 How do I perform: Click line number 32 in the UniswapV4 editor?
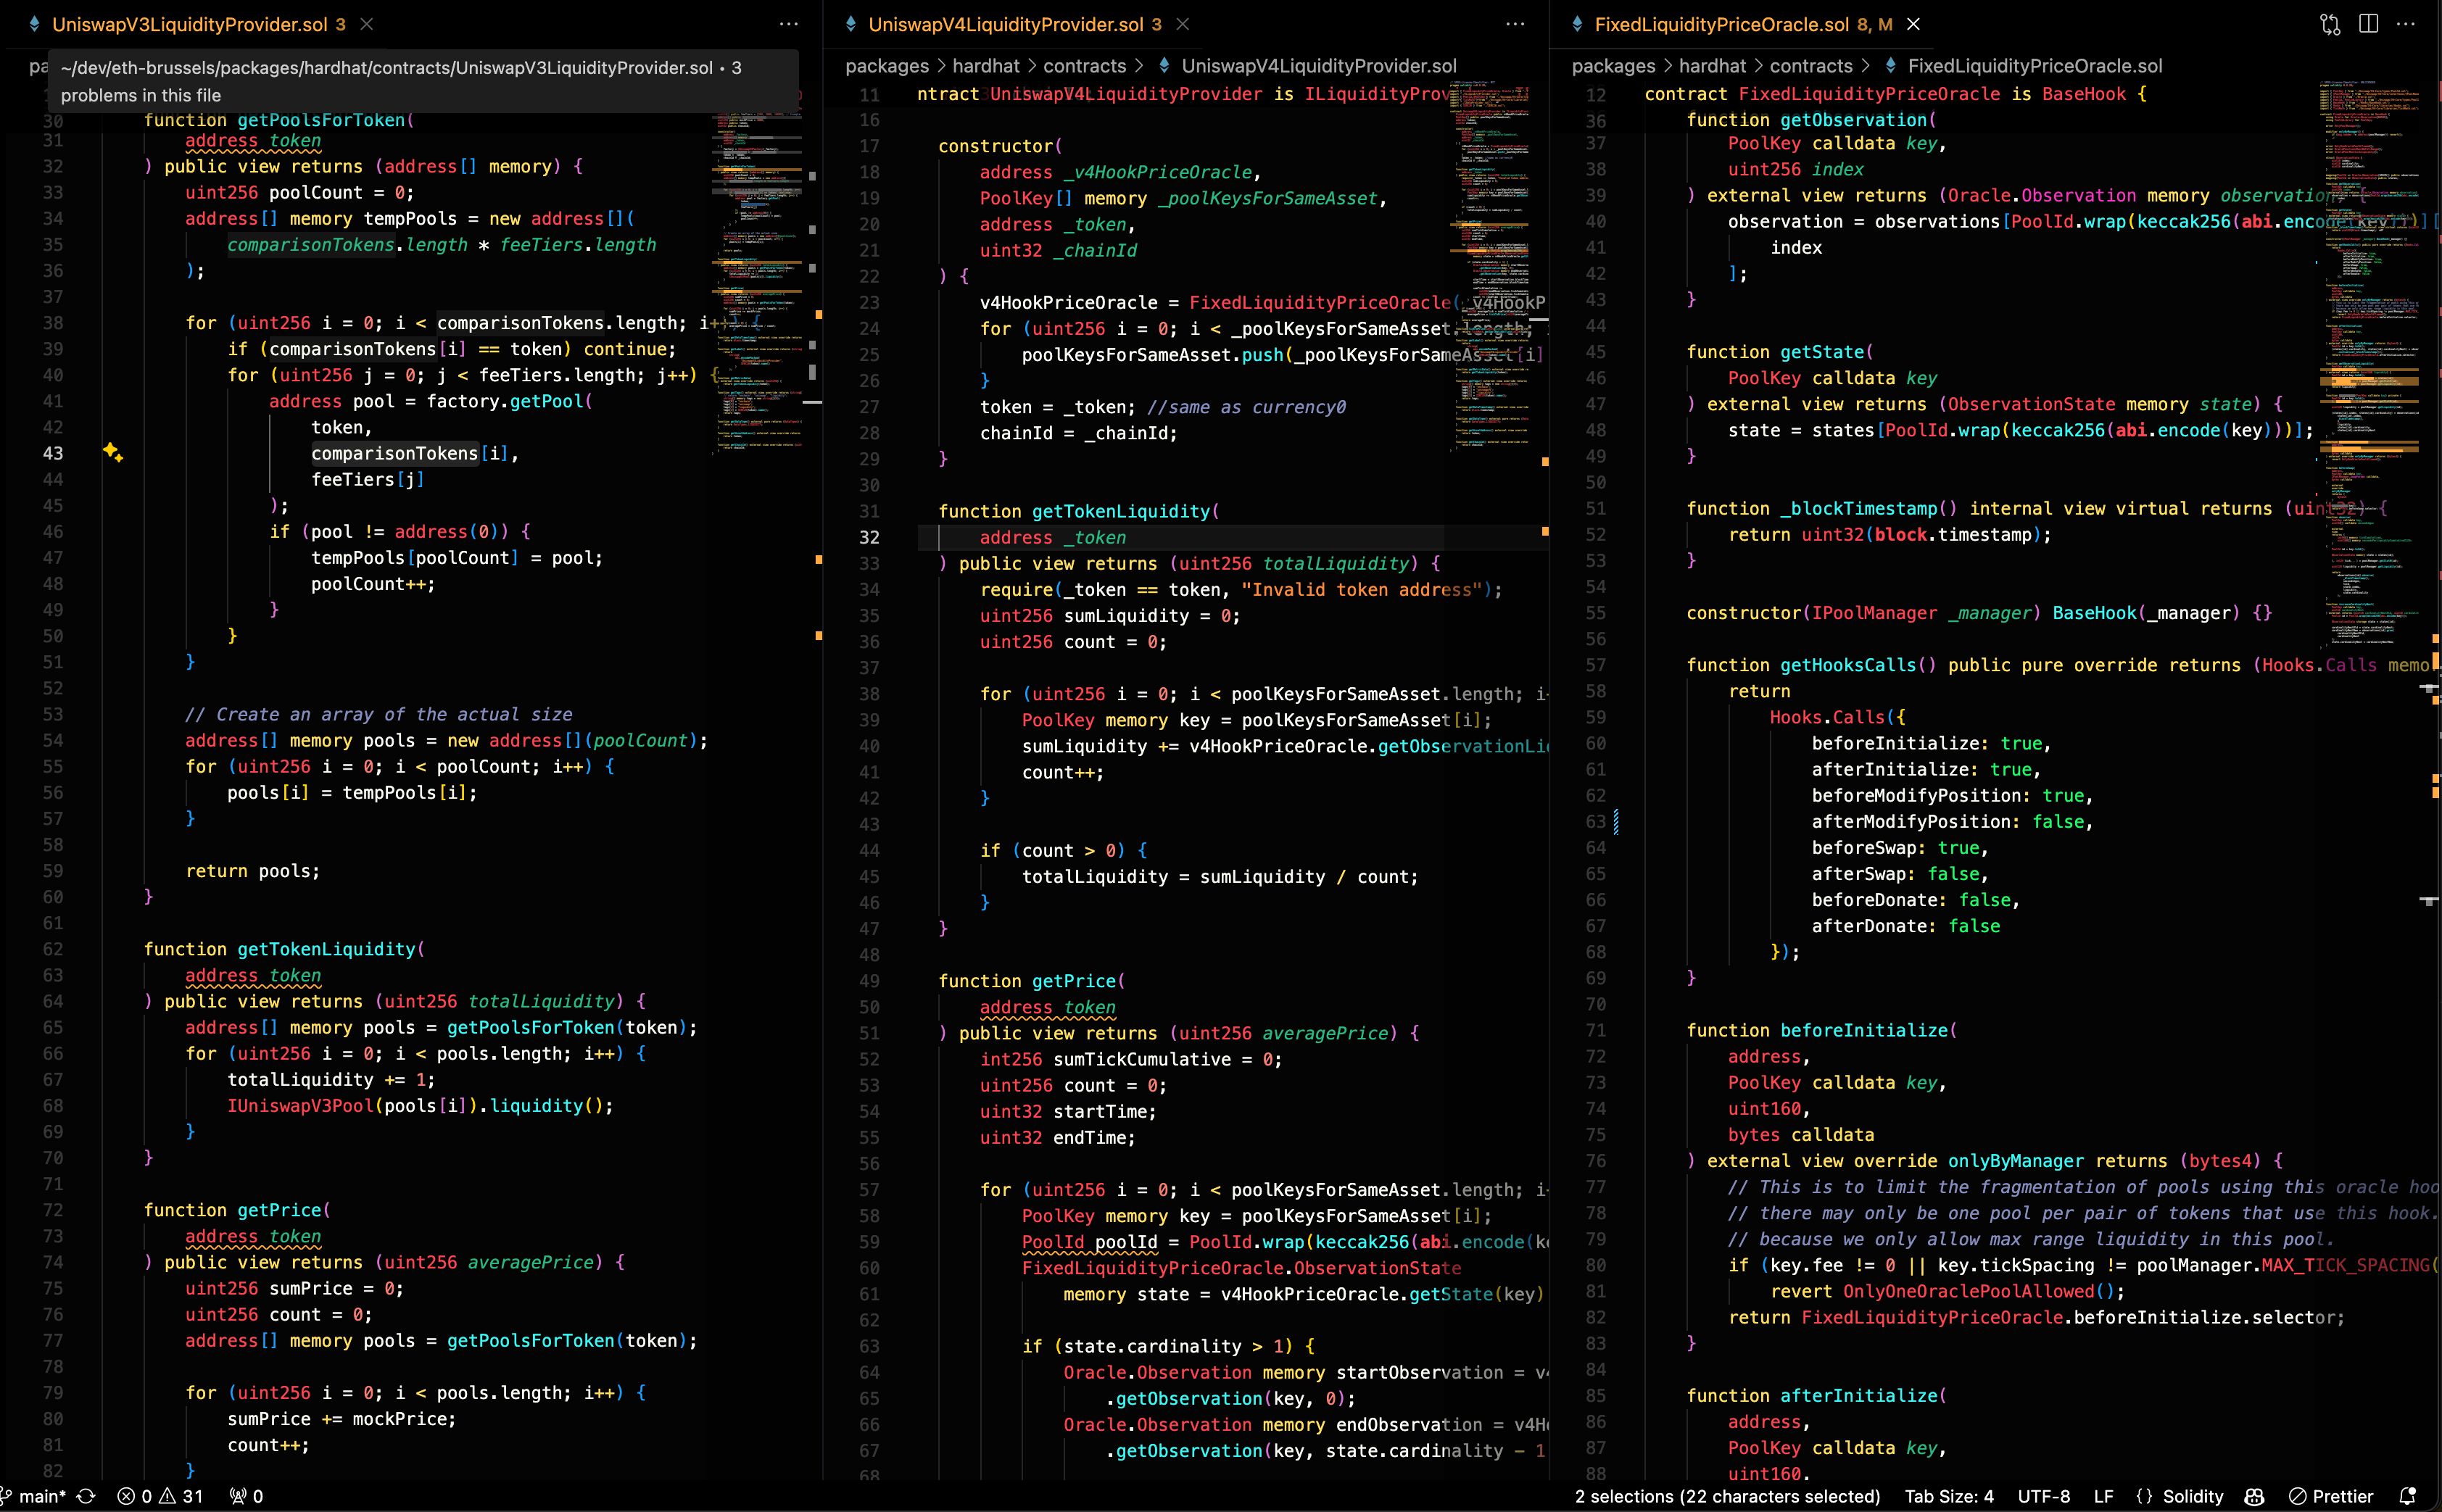coord(869,537)
